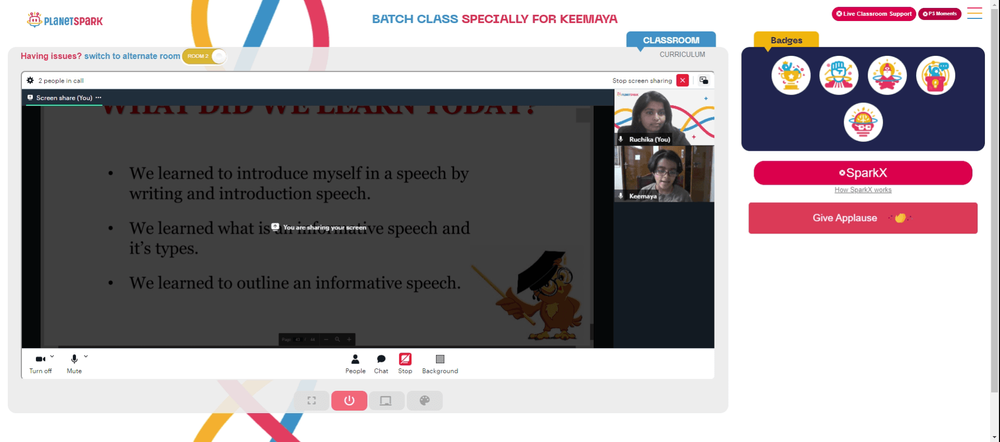Award the podium speaker badge
1000x442 pixels.
coord(936,75)
